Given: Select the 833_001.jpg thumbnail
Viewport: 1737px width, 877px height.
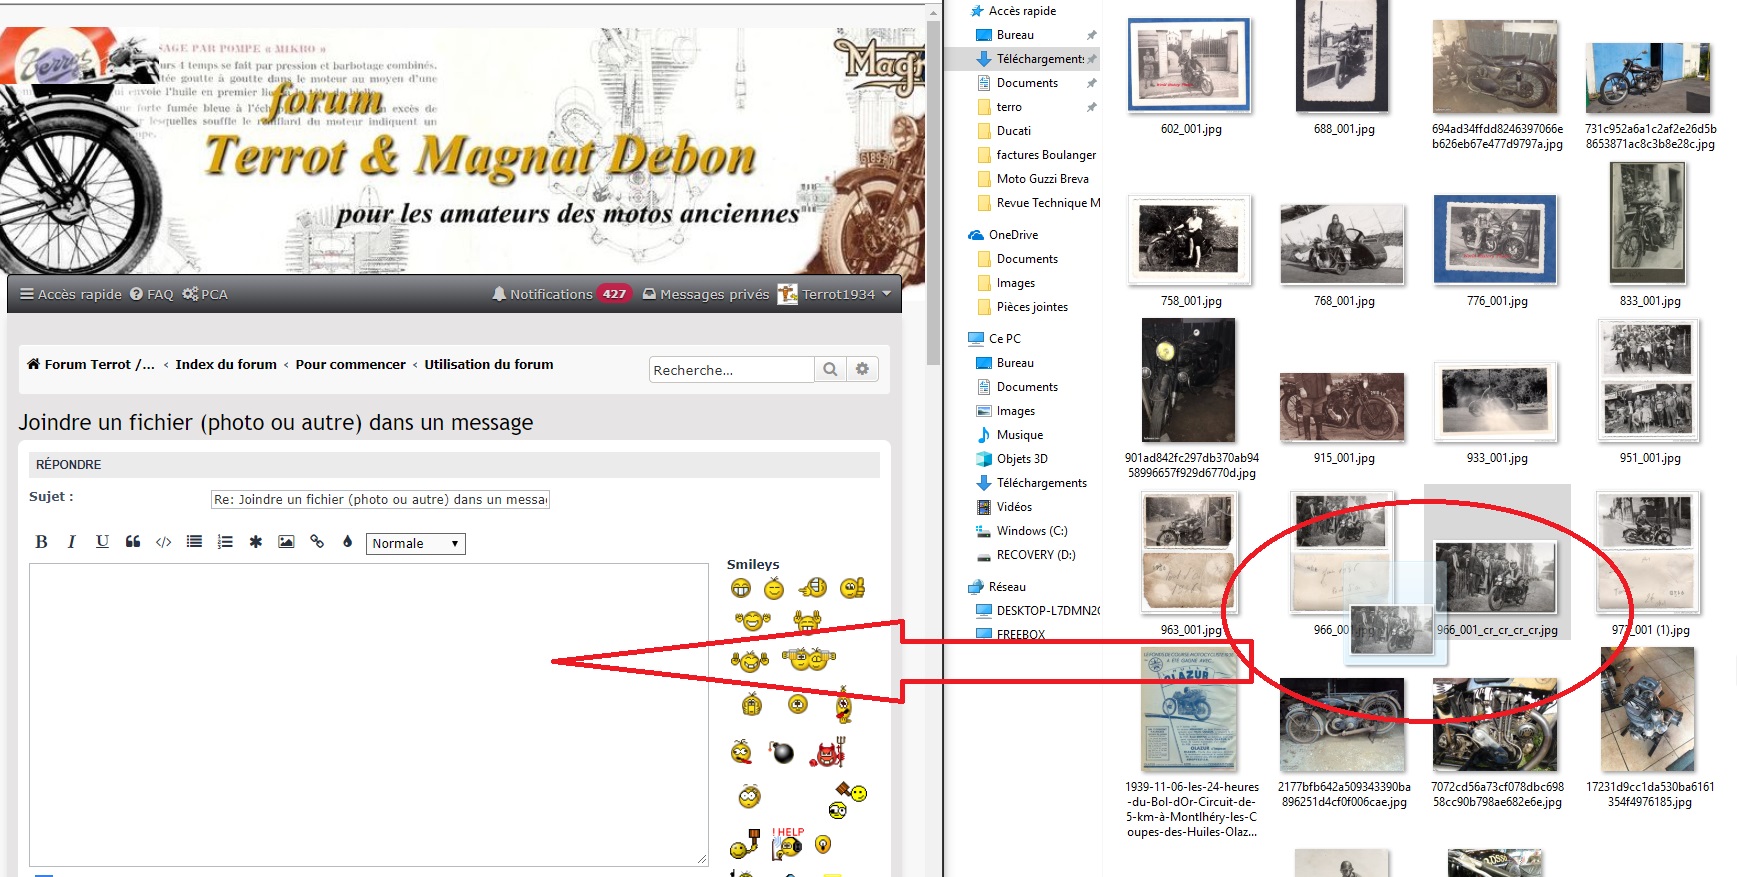Looking at the screenshot, I should (1648, 224).
